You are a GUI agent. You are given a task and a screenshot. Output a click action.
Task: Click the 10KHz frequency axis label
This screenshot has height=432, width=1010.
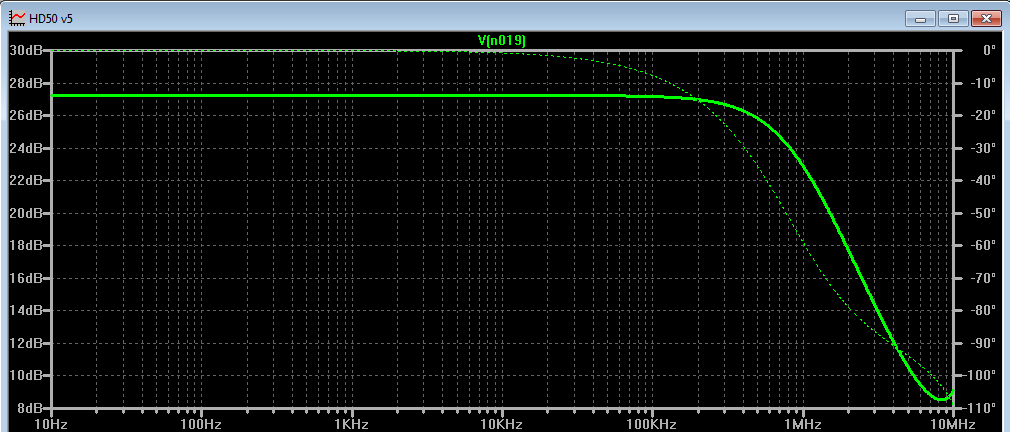pyautogui.click(x=502, y=424)
